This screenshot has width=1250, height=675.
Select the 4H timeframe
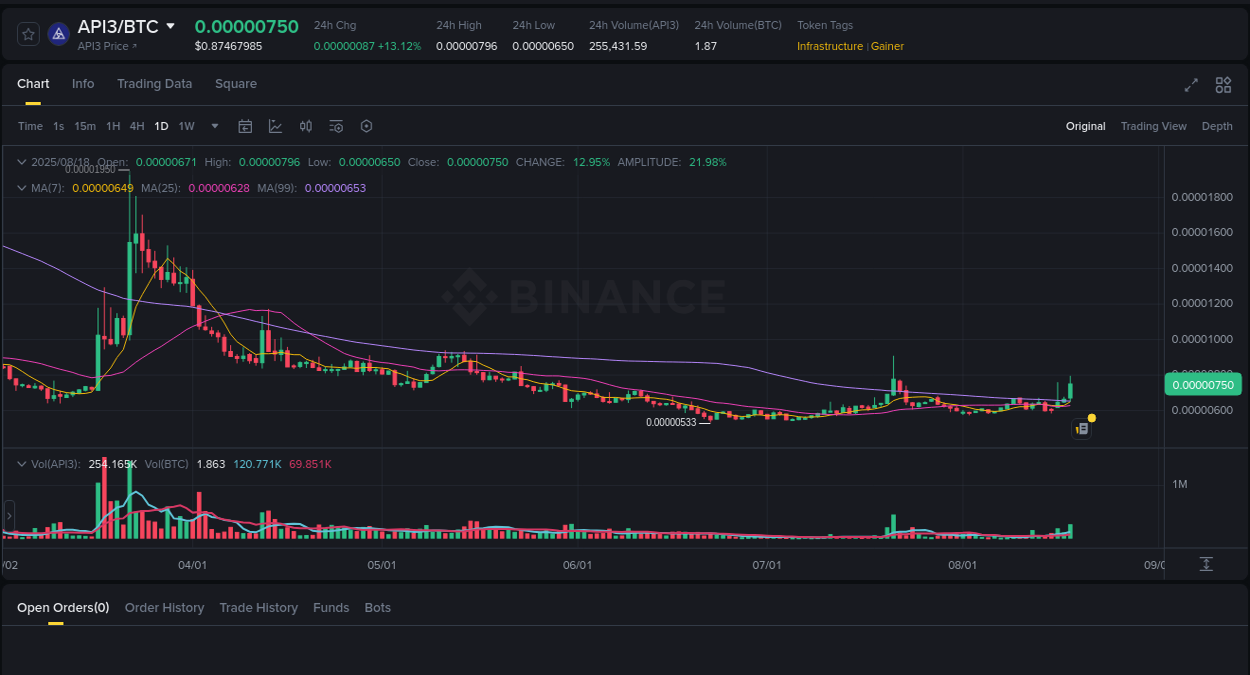137,126
